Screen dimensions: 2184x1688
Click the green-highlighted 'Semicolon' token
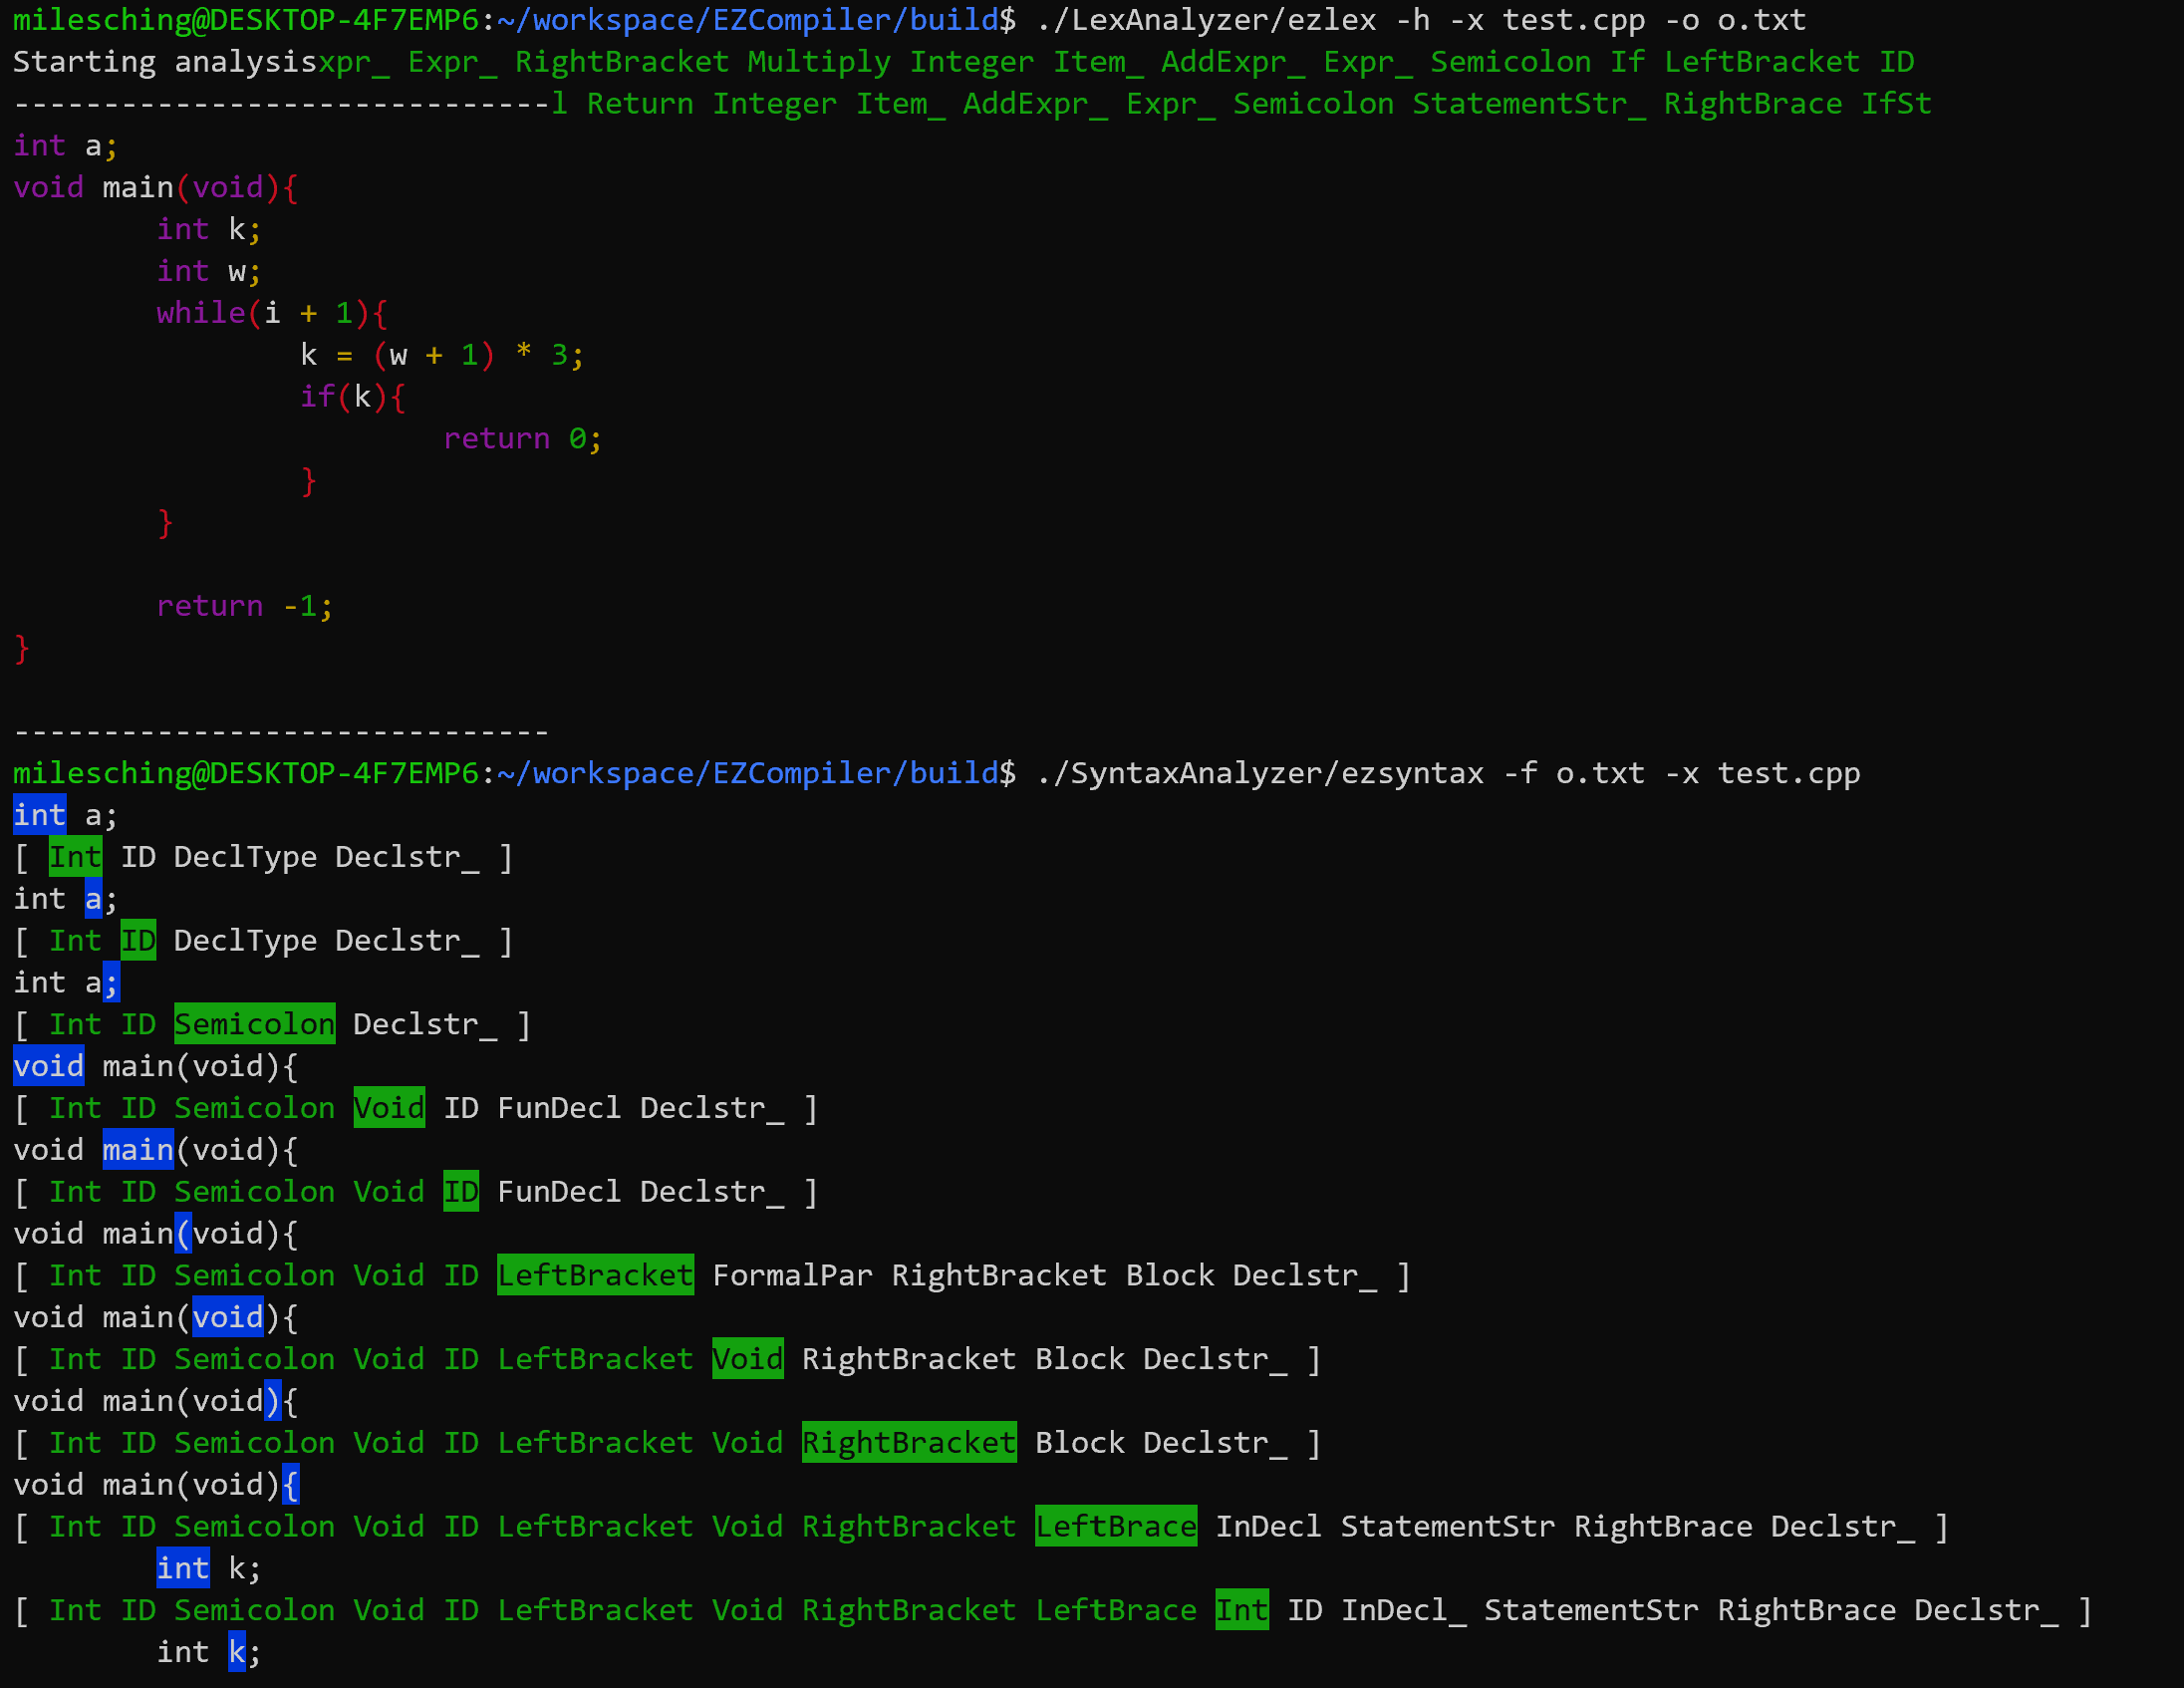click(254, 1024)
